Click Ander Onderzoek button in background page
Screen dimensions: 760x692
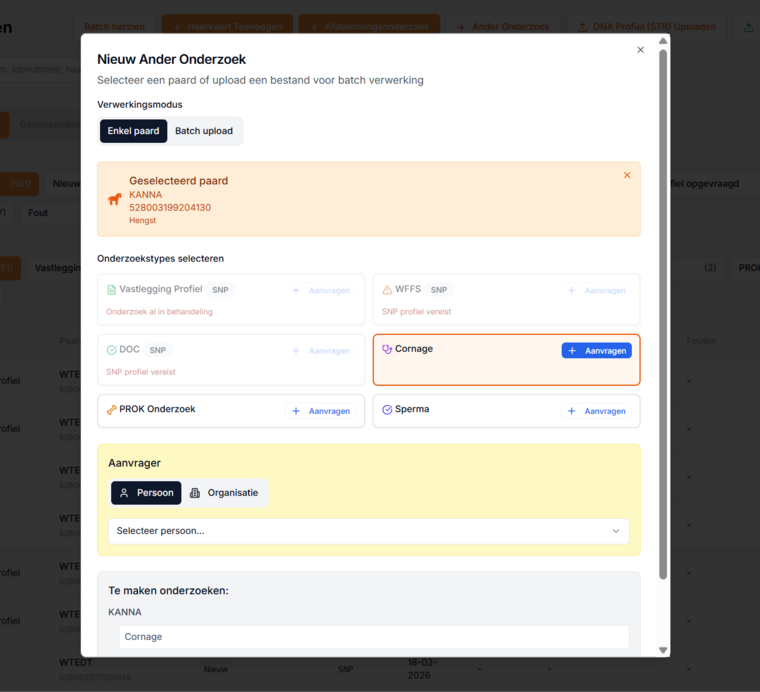(x=503, y=27)
